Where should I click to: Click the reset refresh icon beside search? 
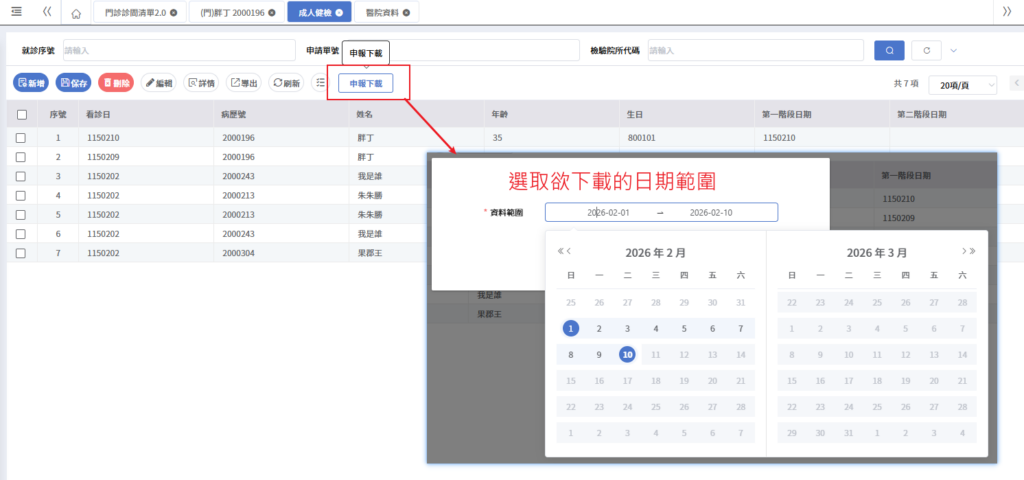pos(927,50)
